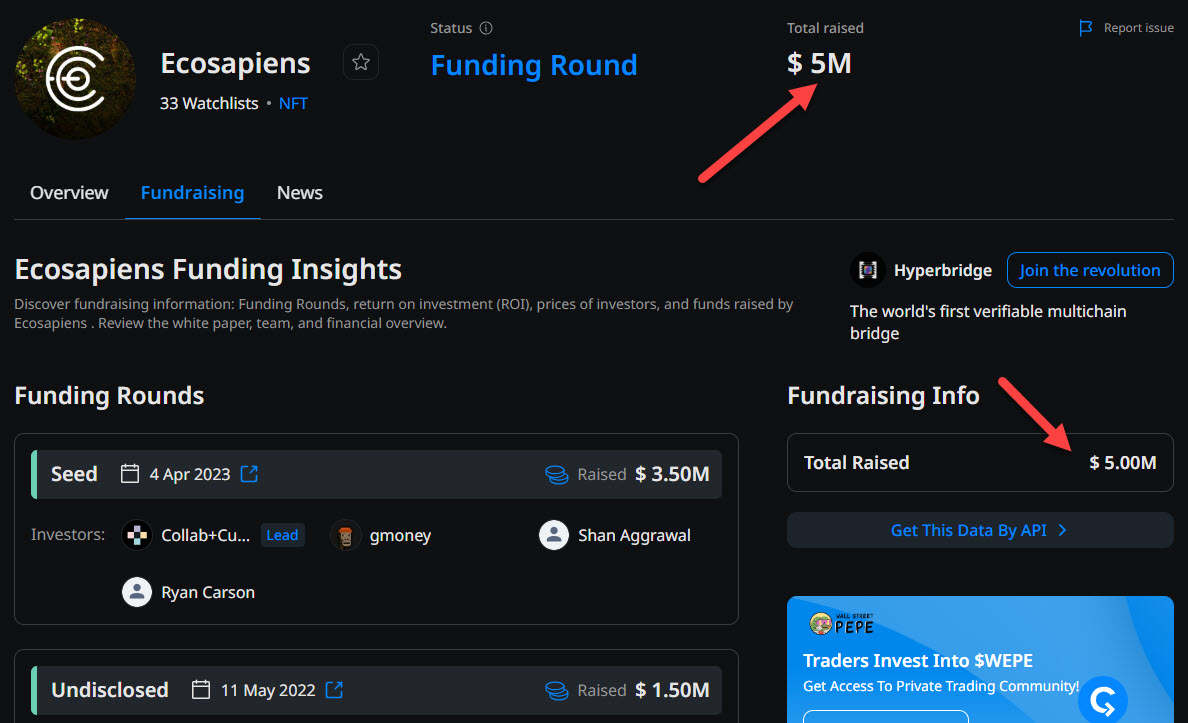
Task: Open the News tab
Action: coord(299,192)
